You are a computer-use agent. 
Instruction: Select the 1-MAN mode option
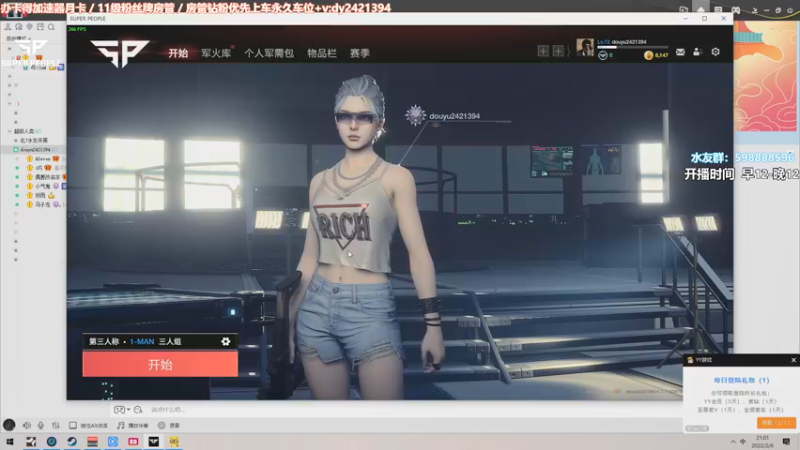142,341
